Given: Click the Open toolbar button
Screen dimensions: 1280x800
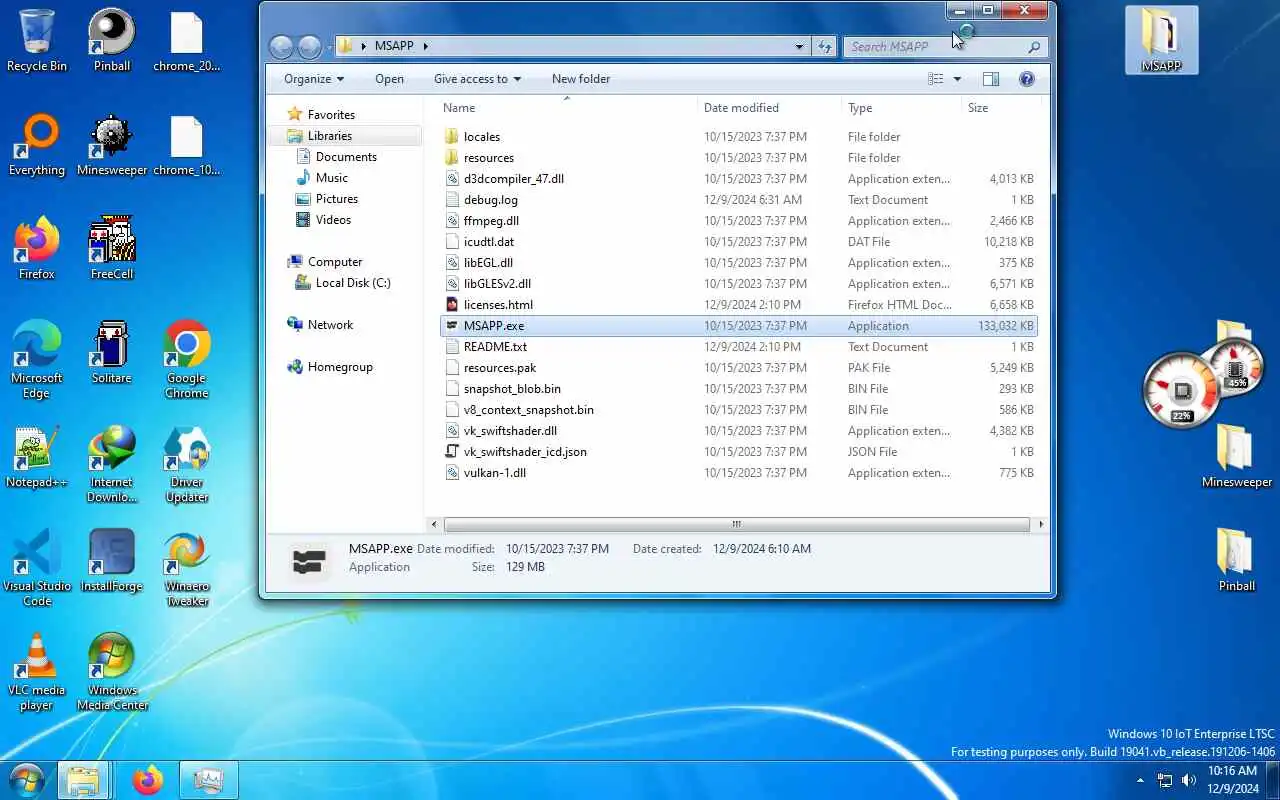Looking at the screenshot, I should point(389,79).
